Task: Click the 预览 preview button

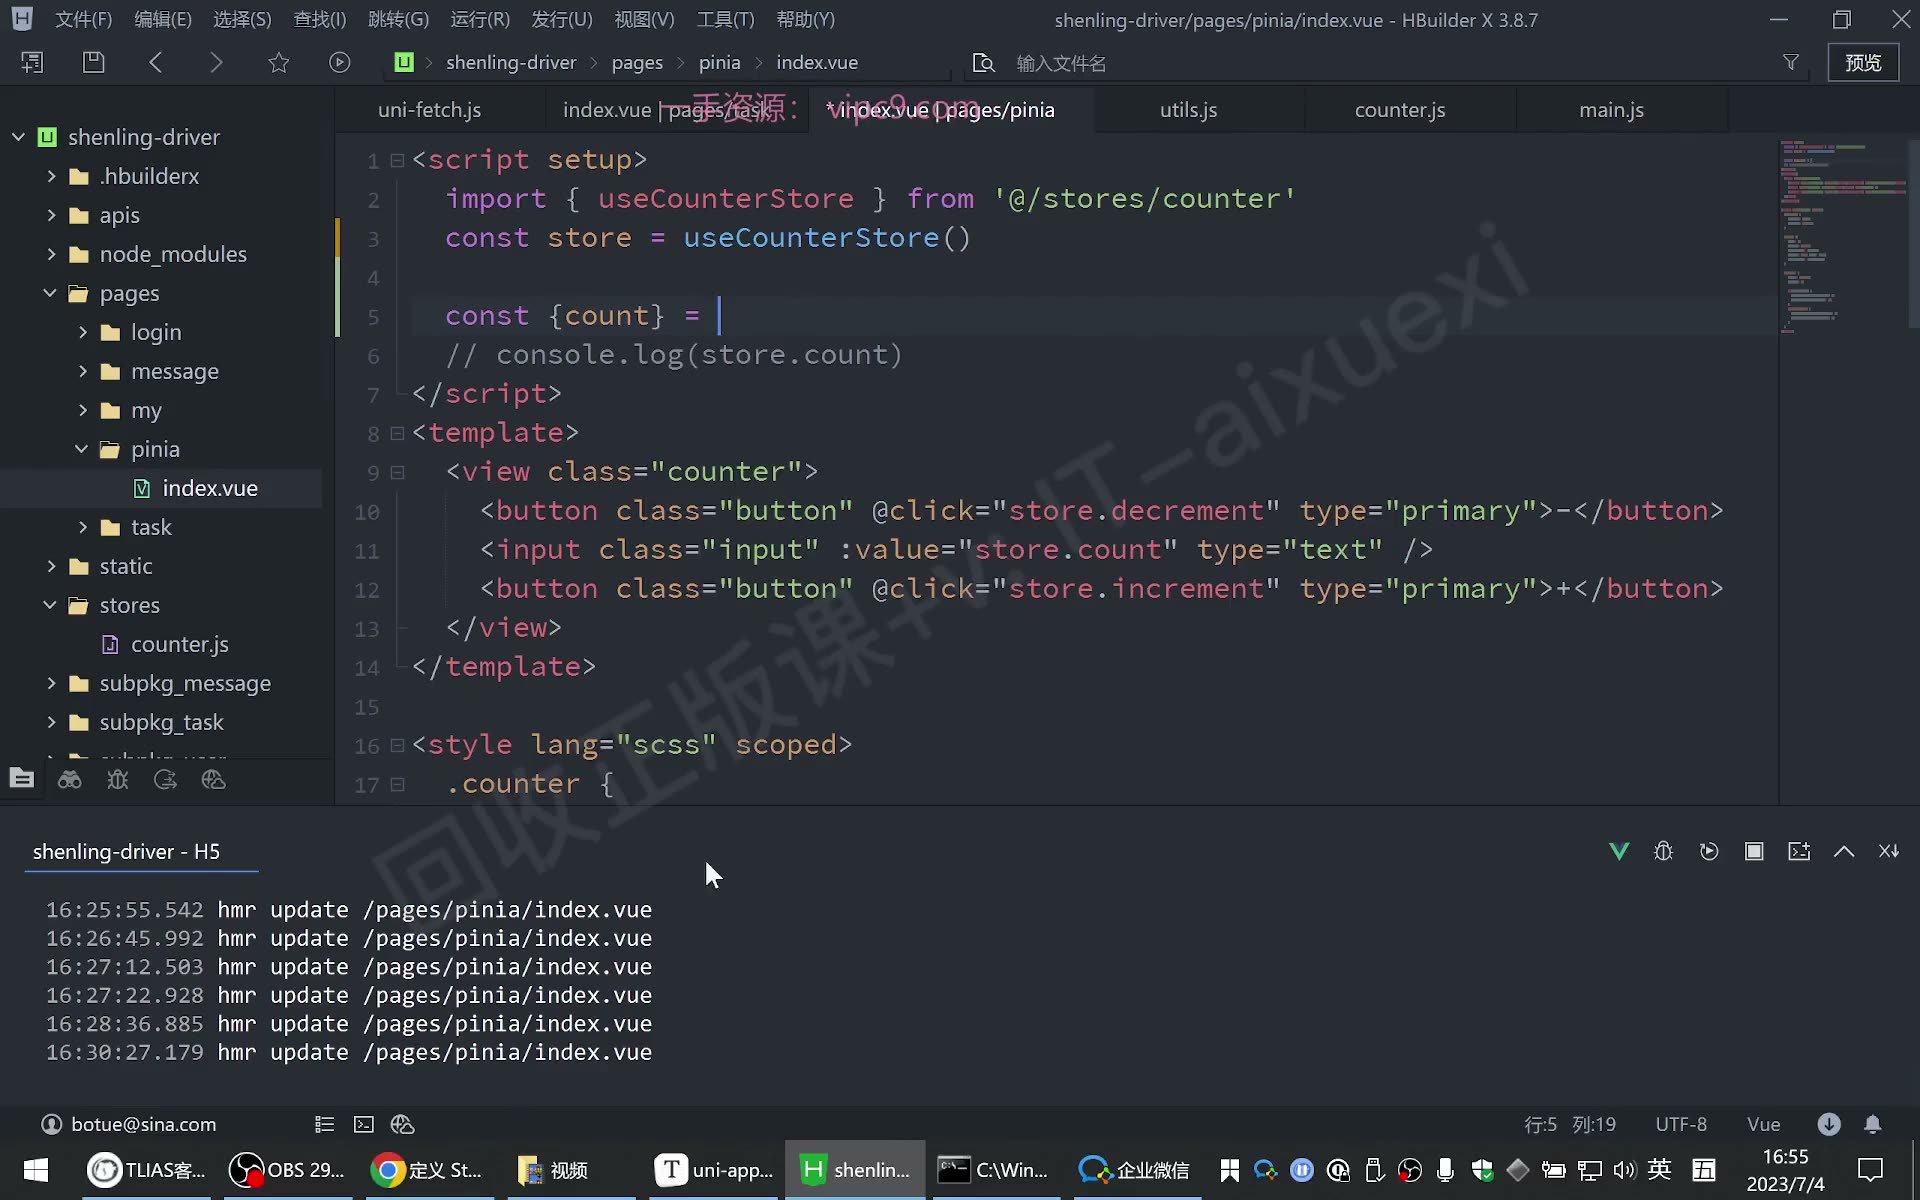Action: pos(1863,62)
